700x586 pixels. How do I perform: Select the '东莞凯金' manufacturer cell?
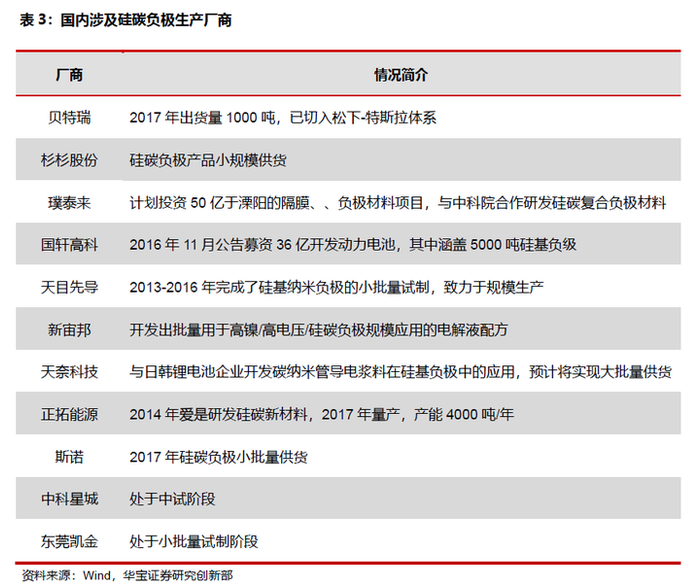(x=69, y=541)
